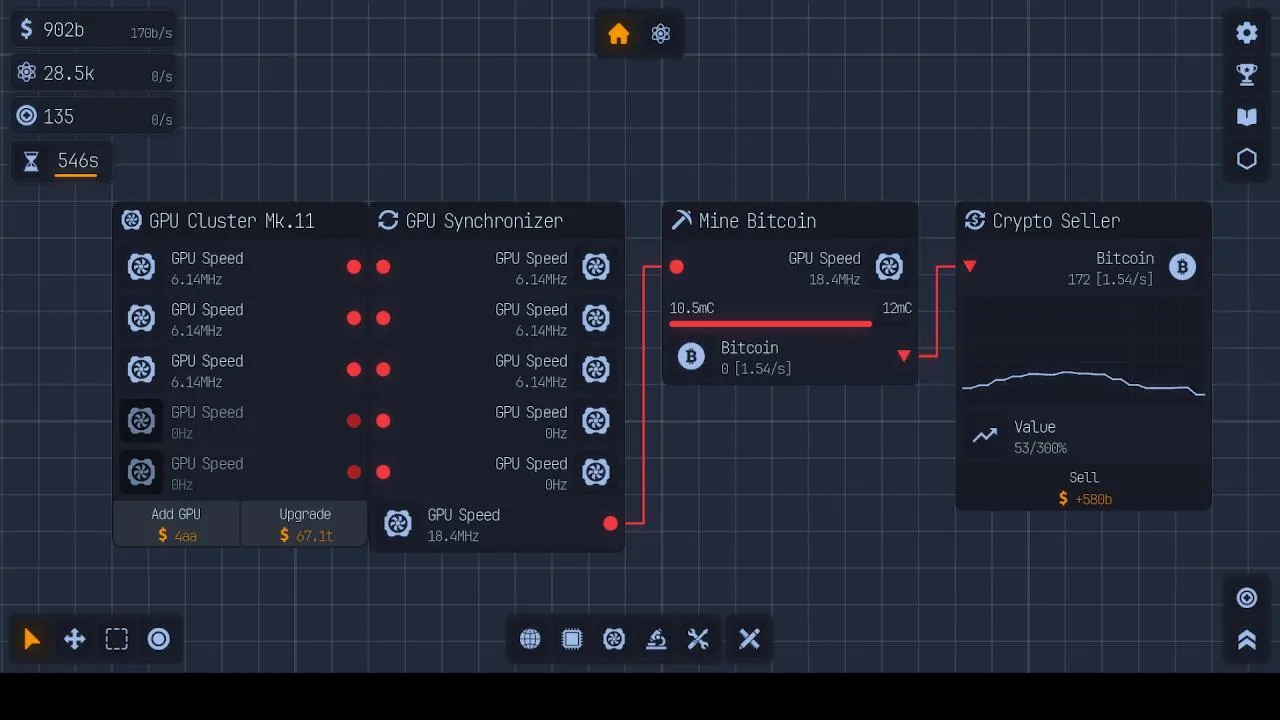Click the fourth disabled GPU fan icon in Cluster
This screenshot has height=720, width=1280.
click(142, 421)
